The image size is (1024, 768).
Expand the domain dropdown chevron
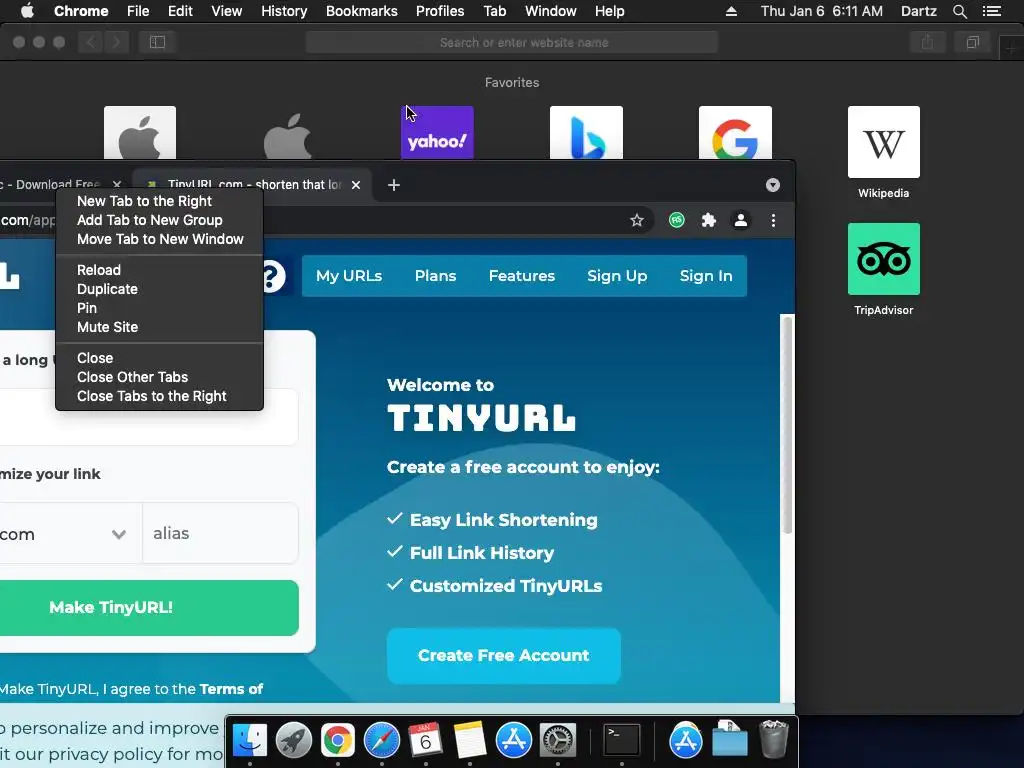click(x=118, y=534)
